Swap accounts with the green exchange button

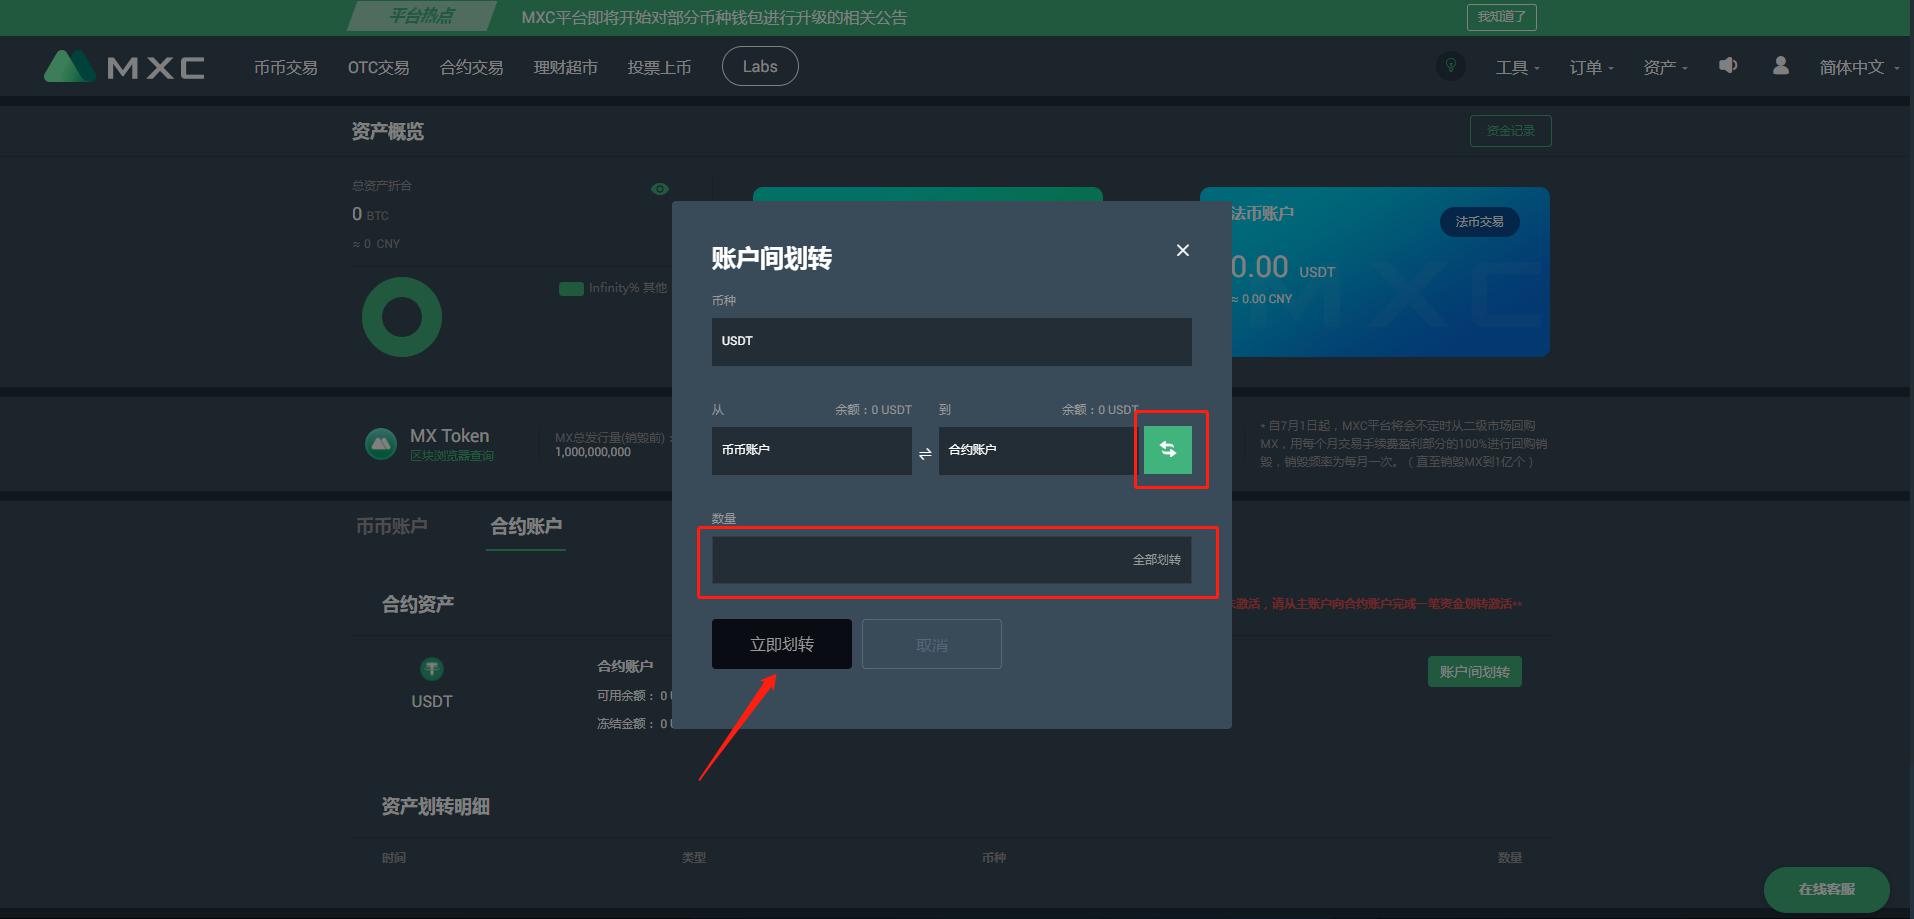pos(1168,450)
